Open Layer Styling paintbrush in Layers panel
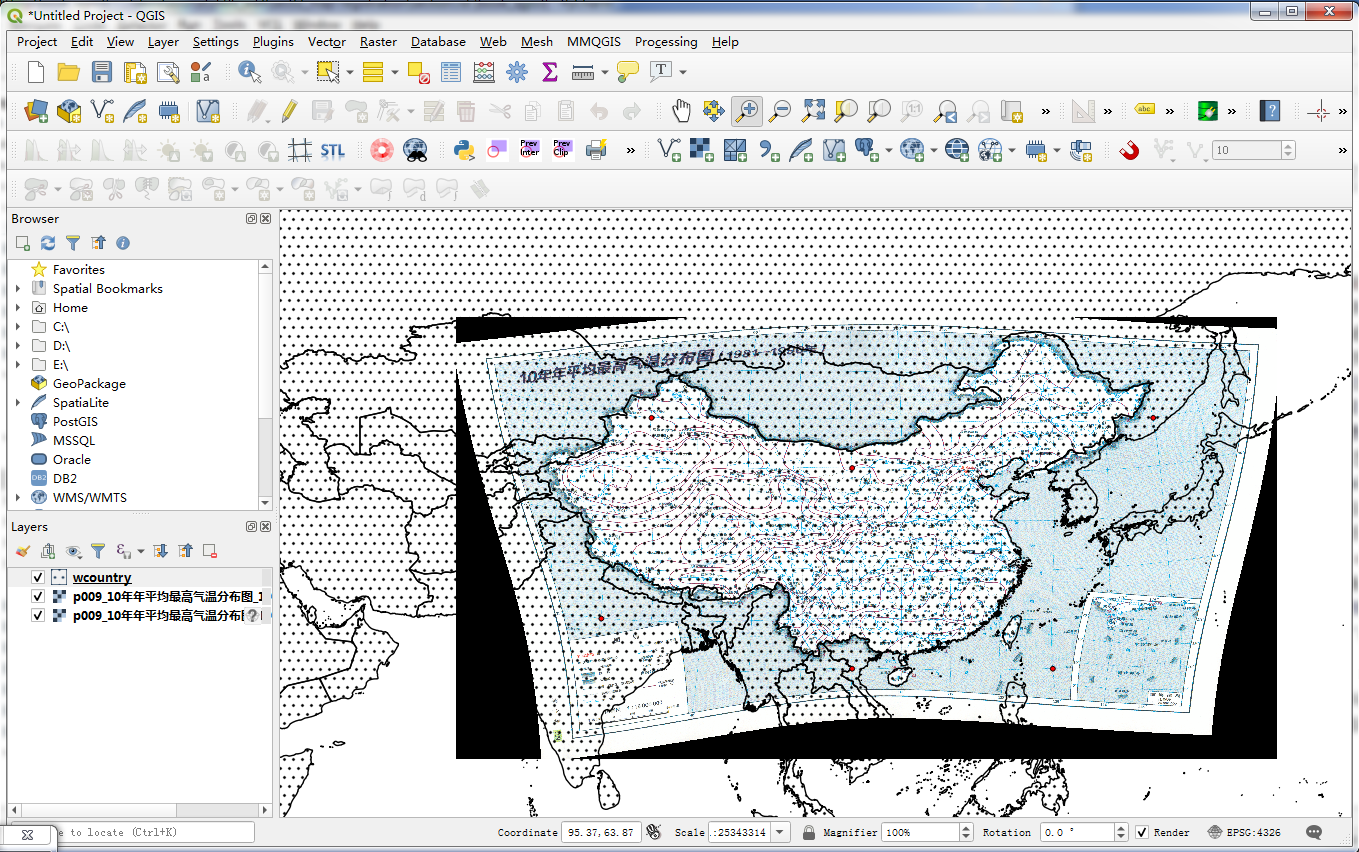Image resolution: width=1359 pixels, height=852 pixels. [23, 551]
